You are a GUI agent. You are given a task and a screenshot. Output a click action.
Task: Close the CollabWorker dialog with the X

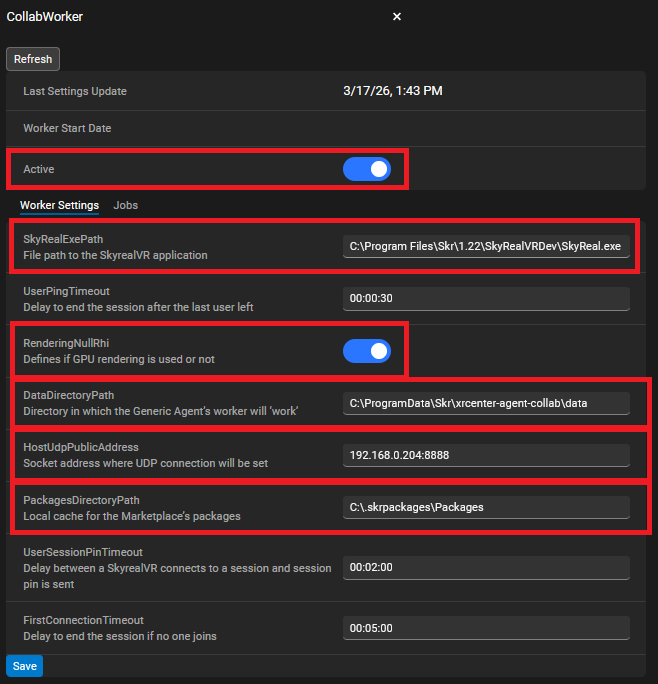[397, 17]
